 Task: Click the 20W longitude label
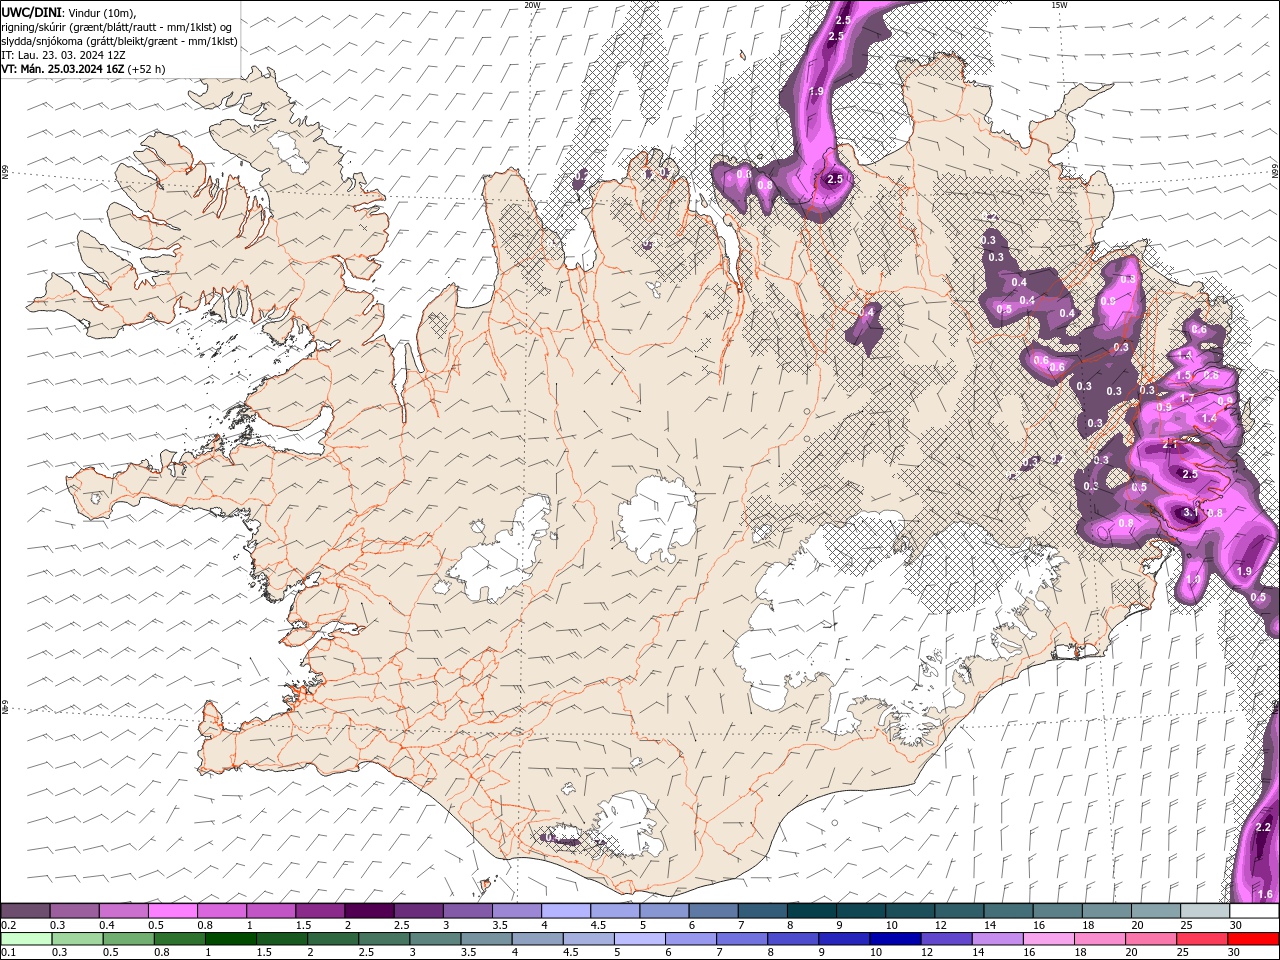click(532, 4)
